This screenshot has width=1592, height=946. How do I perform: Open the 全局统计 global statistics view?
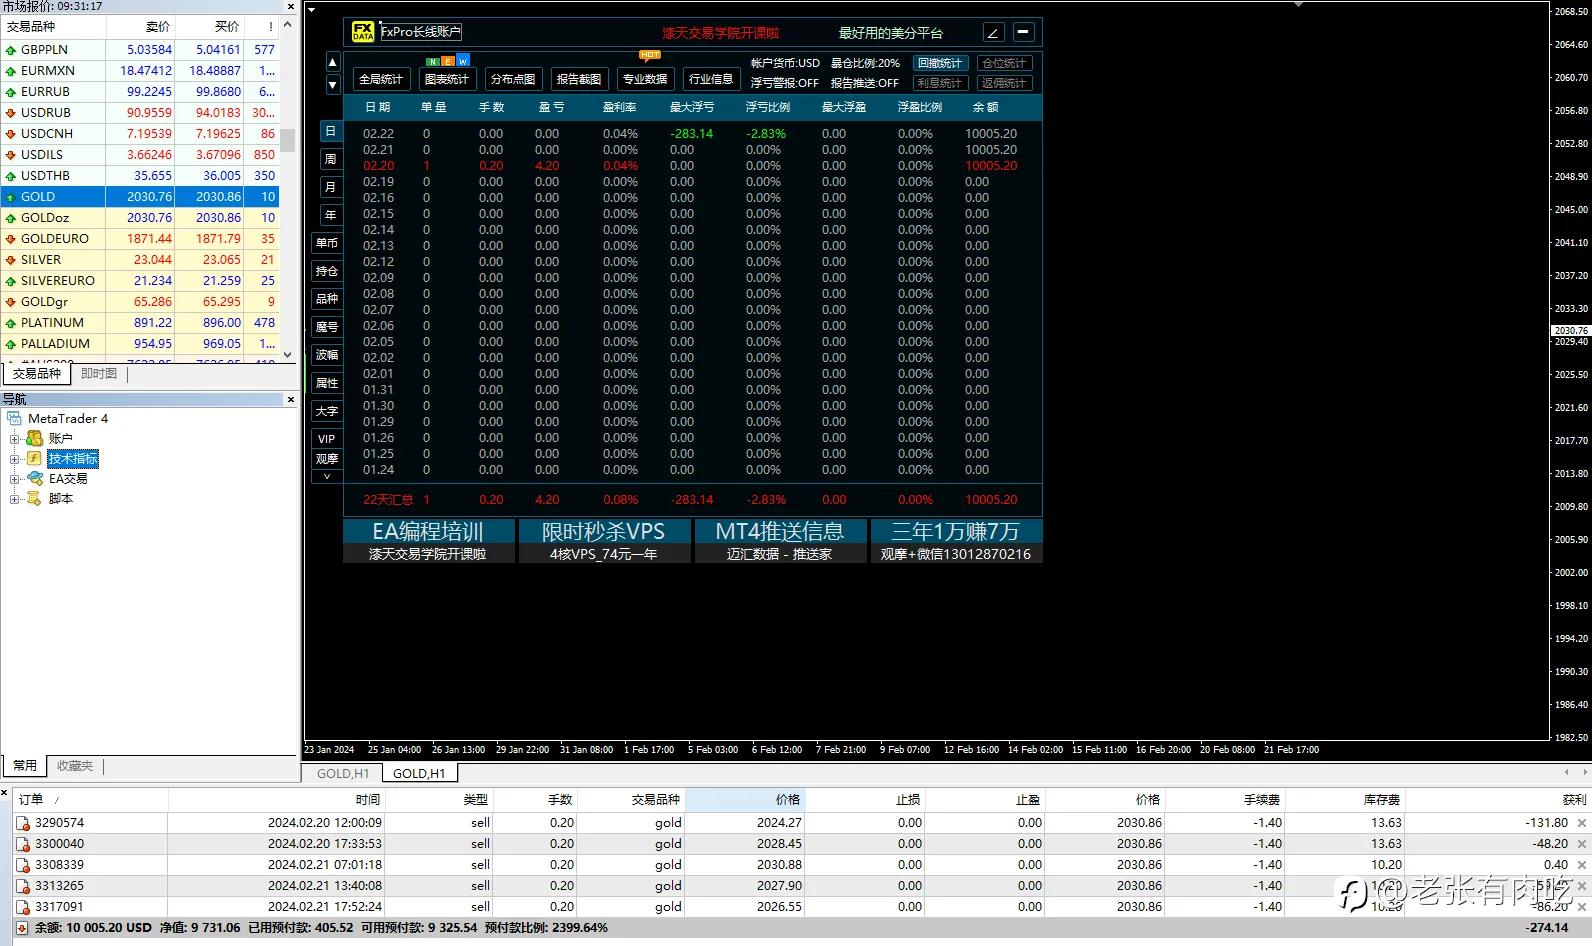[x=381, y=79]
